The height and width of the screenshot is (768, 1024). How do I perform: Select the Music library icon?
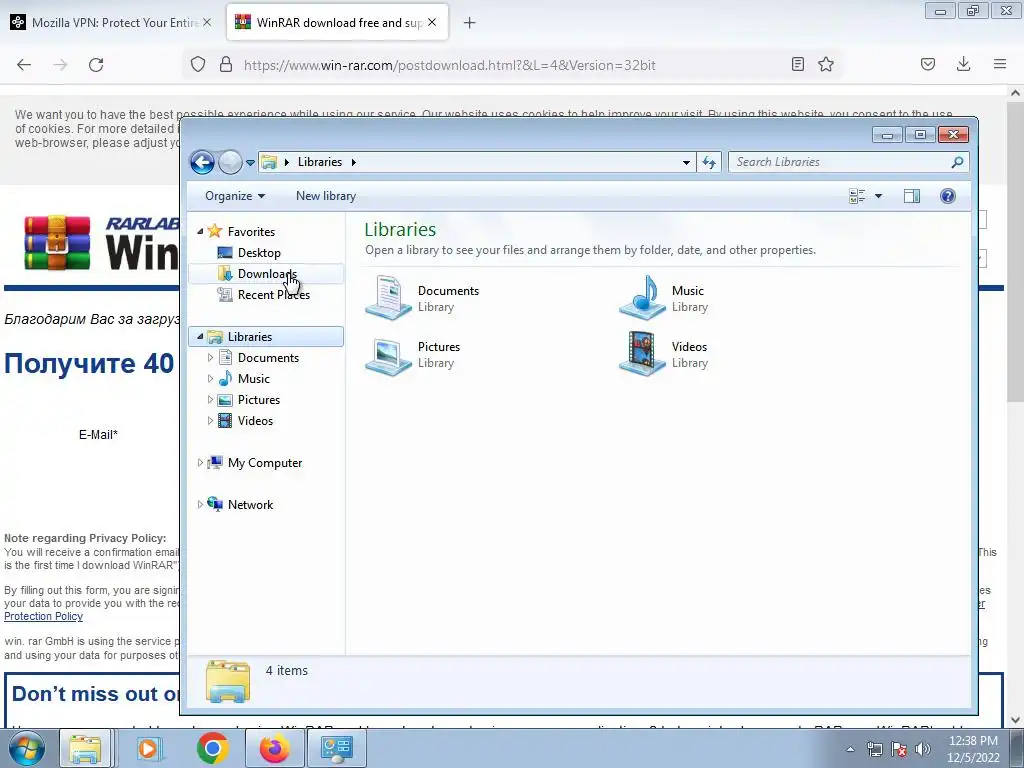coord(643,298)
